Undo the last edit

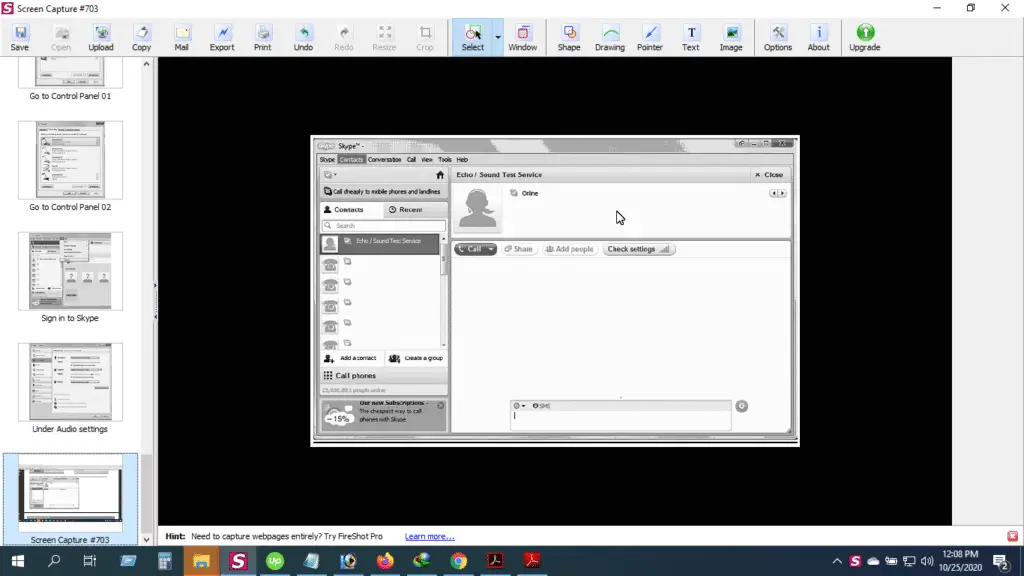303,37
